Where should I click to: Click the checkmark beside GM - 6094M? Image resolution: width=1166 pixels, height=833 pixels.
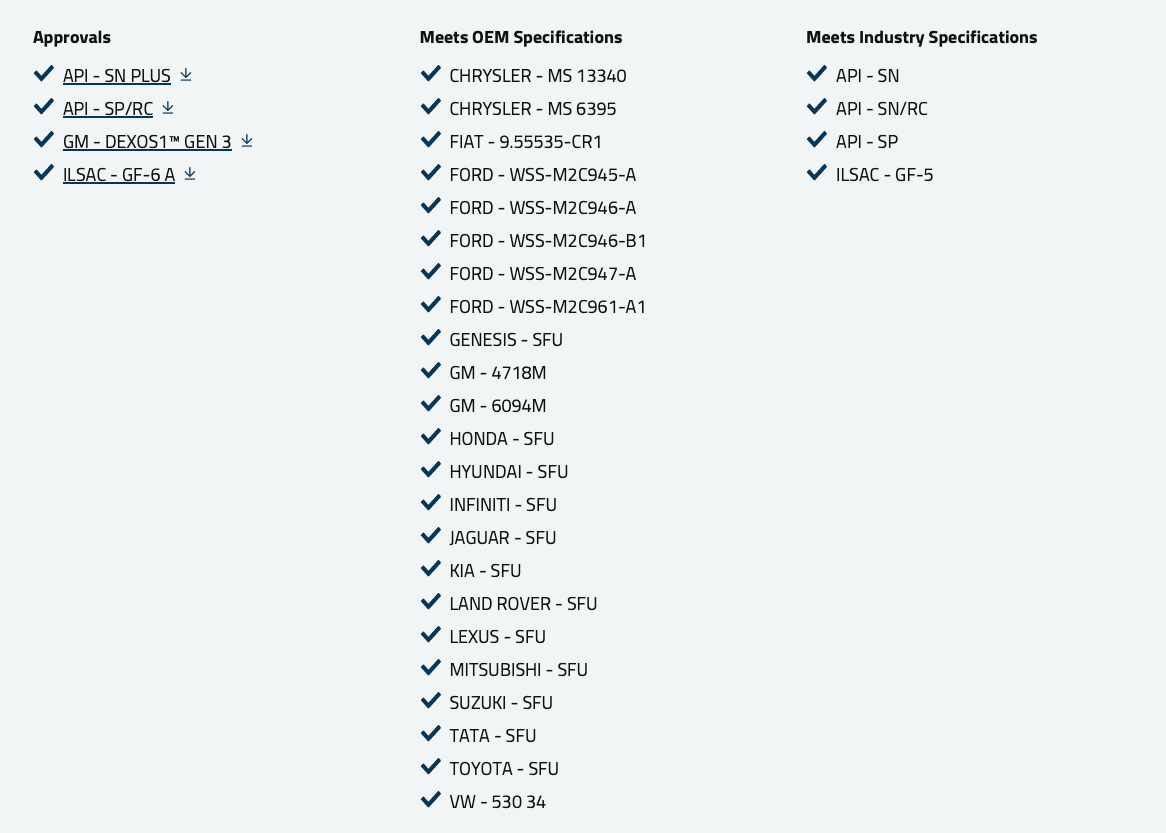(x=431, y=404)
